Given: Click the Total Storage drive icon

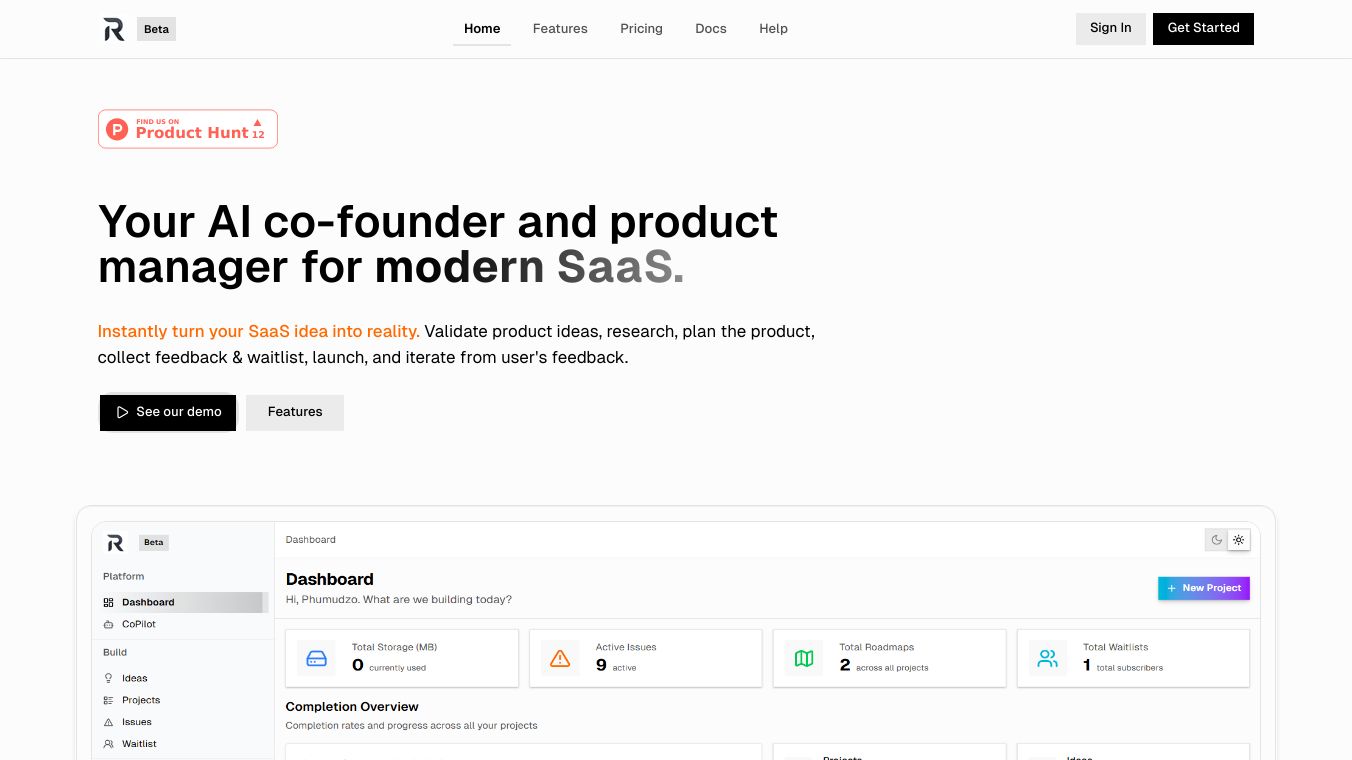Looking at the screenshot, I should coord(316,658).
